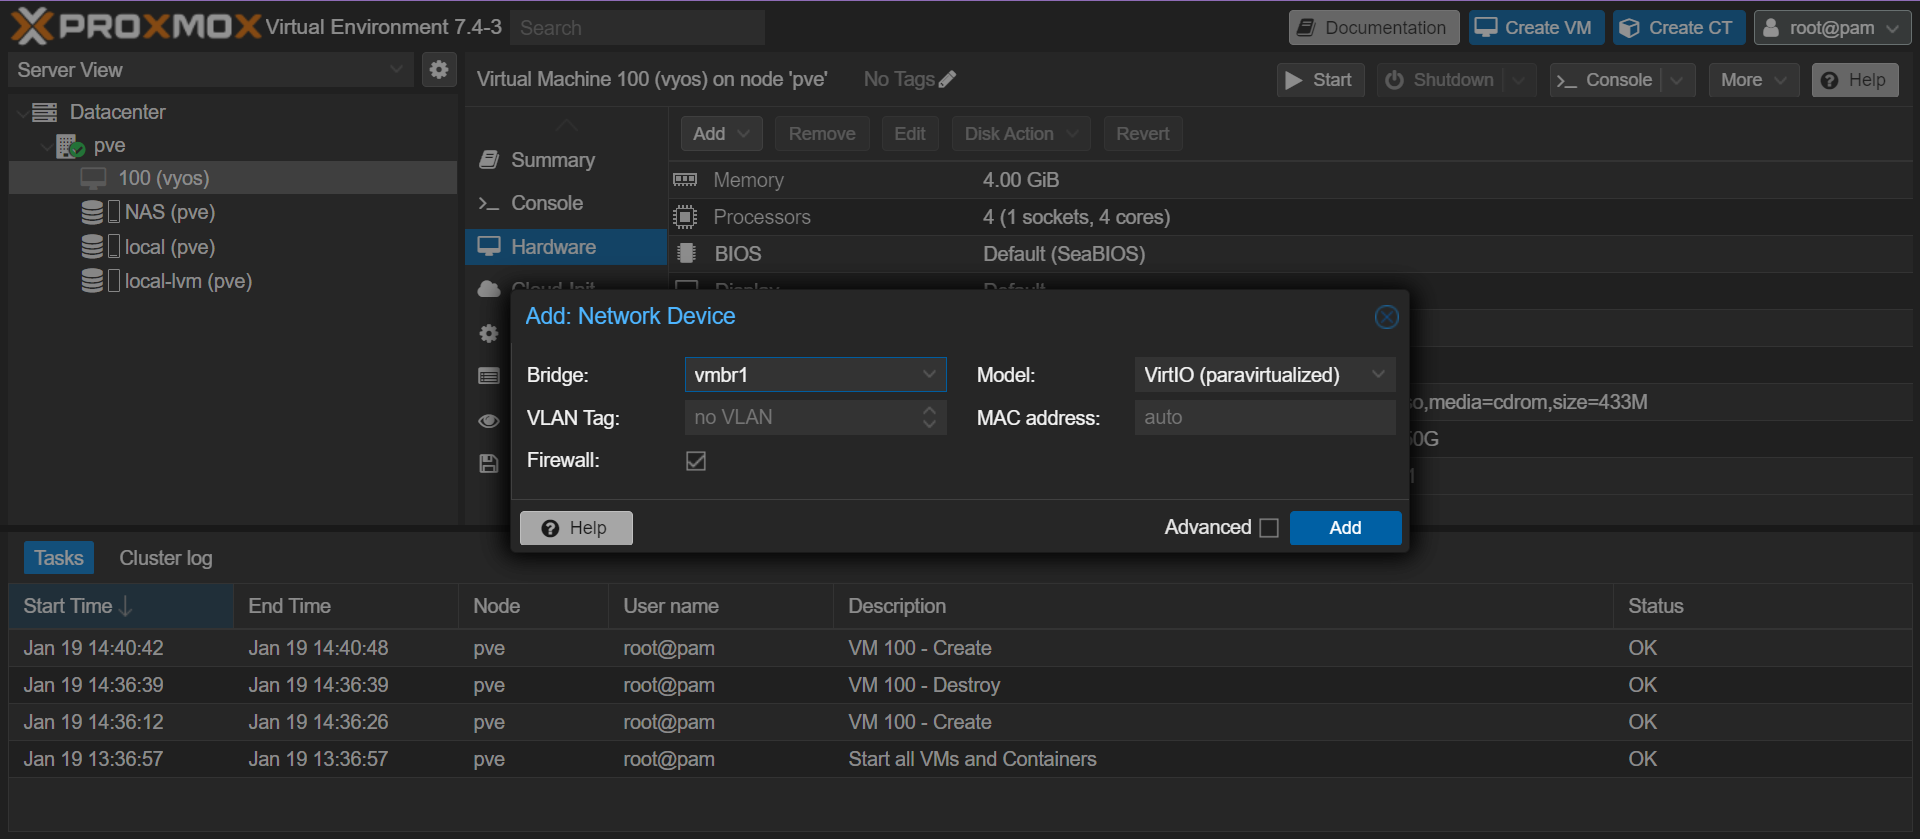Open the Server View selector

coord(210,70)
